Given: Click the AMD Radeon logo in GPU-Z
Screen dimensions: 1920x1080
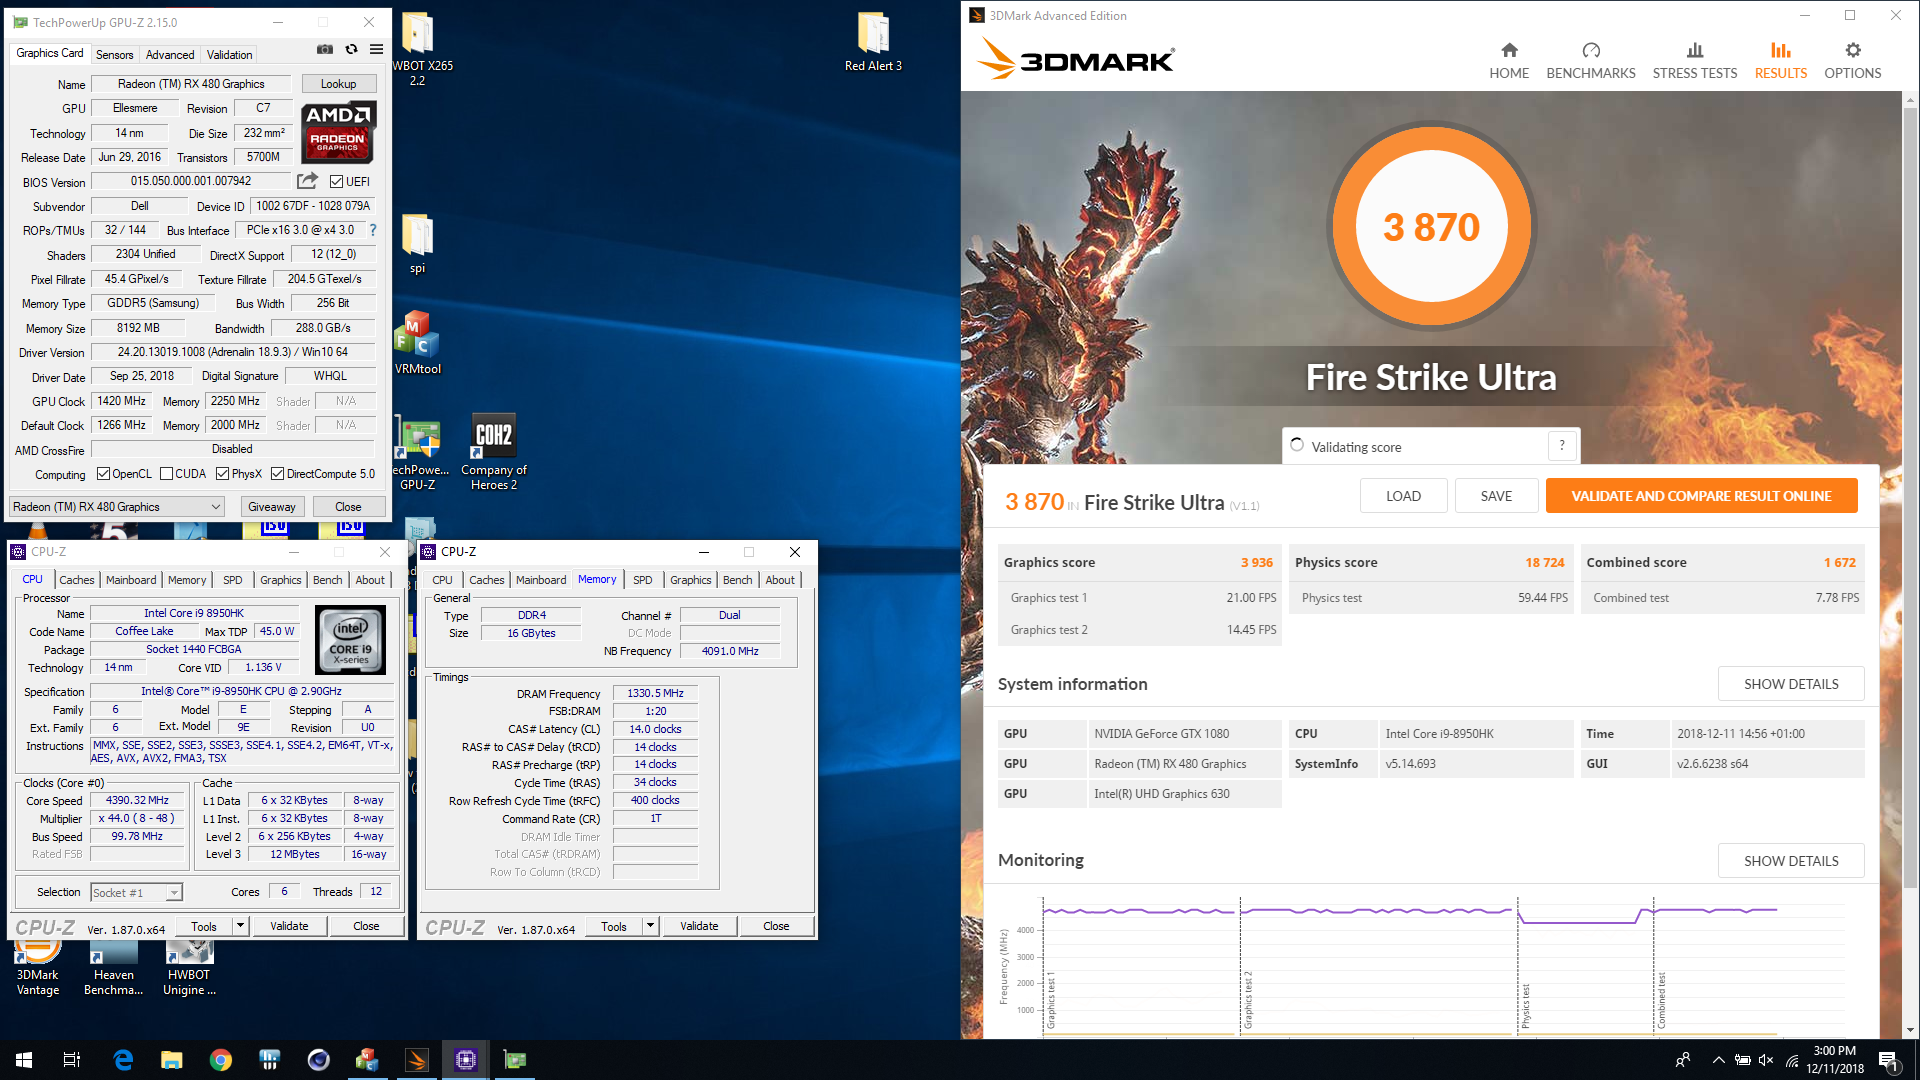Looking at the screenshot, I should [x=339, y=132].
